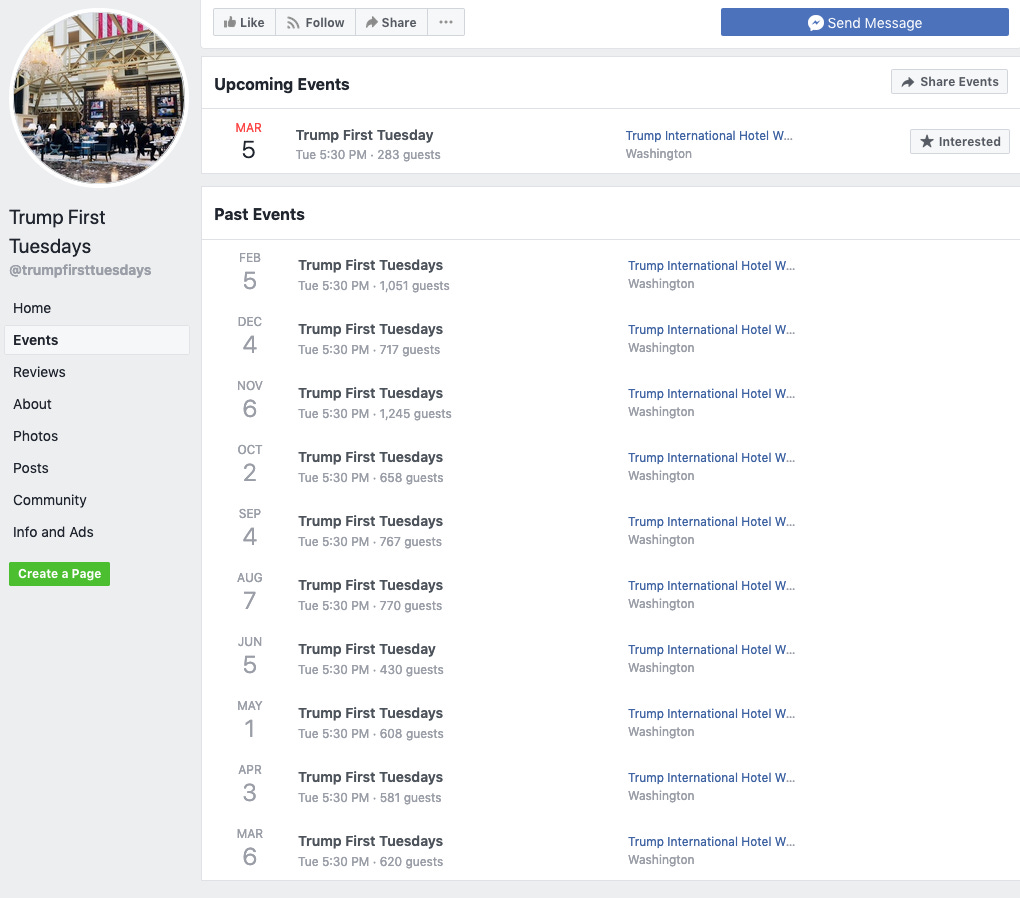The height and width of the screenshot is (898, 1020).
Task: Go to the Posts section
Action: pyautogui.click(x=31, y=468)
